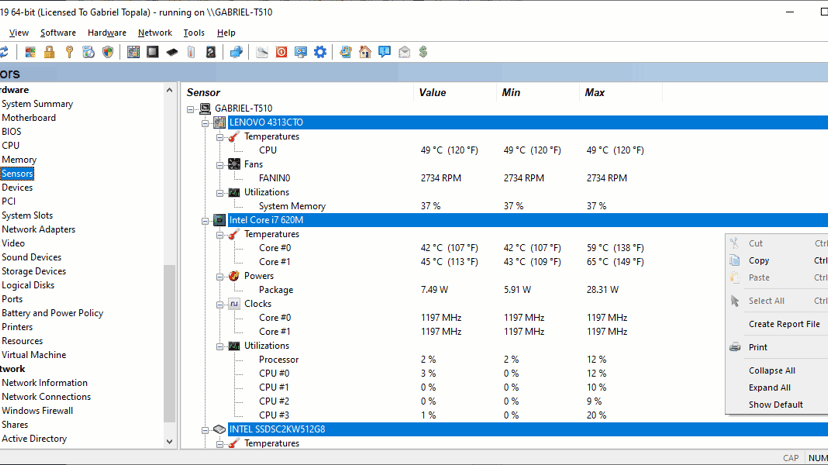
Task: Collapse the INTEL SSDSC2KW512G8 node
Action: [x=205, y=430]
